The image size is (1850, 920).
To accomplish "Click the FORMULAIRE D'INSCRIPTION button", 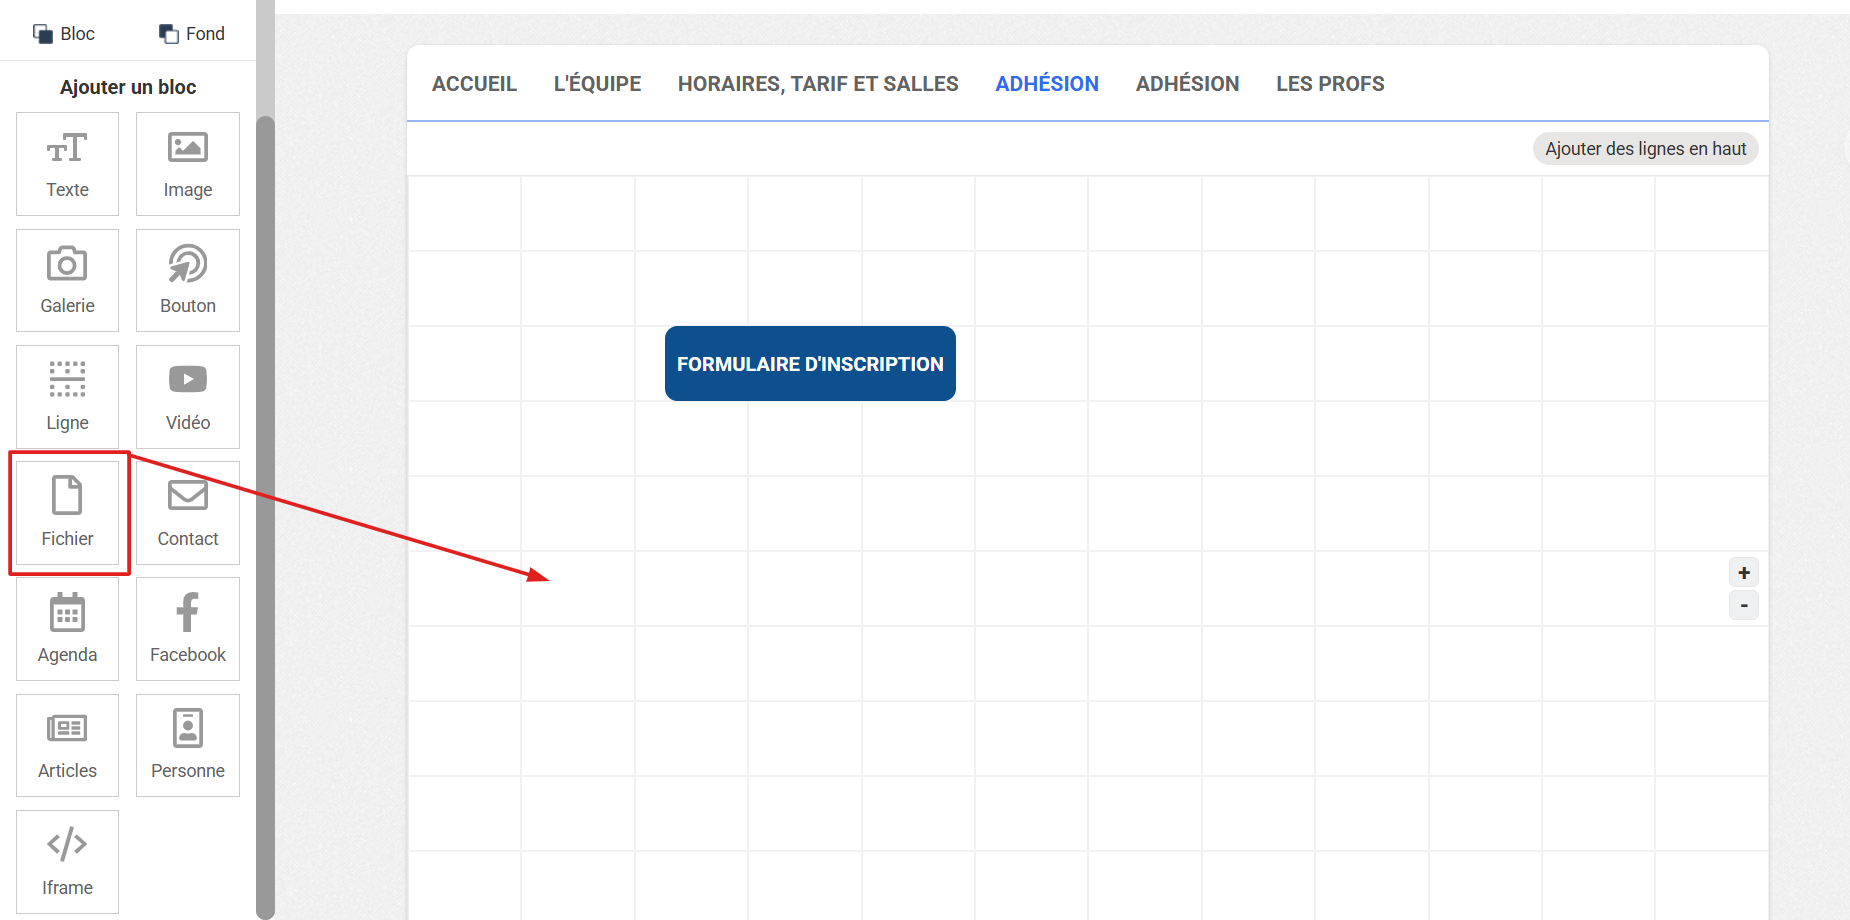I will click(x=810, y=364).
